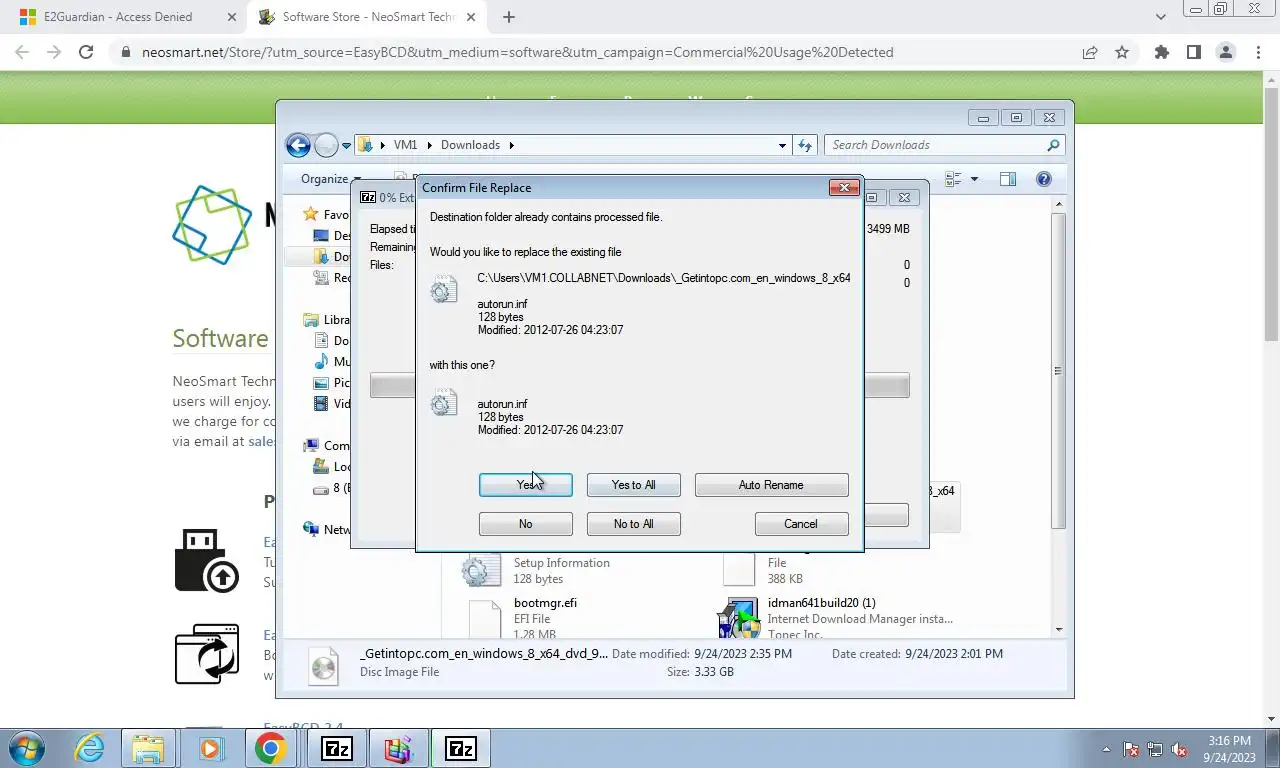Image resolution: width=1280 pixels, height=768 pixels.
Task: Refresh the Downloads folder view
Action: pos(805,145)
